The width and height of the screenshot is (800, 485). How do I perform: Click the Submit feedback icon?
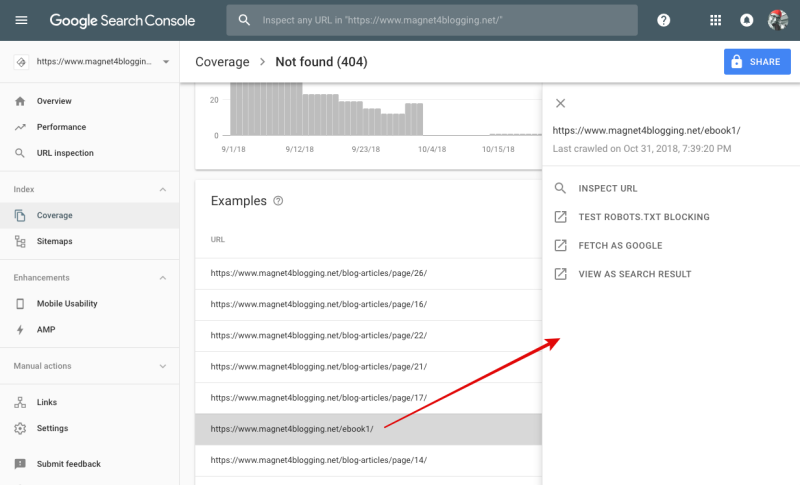point(20,464)
